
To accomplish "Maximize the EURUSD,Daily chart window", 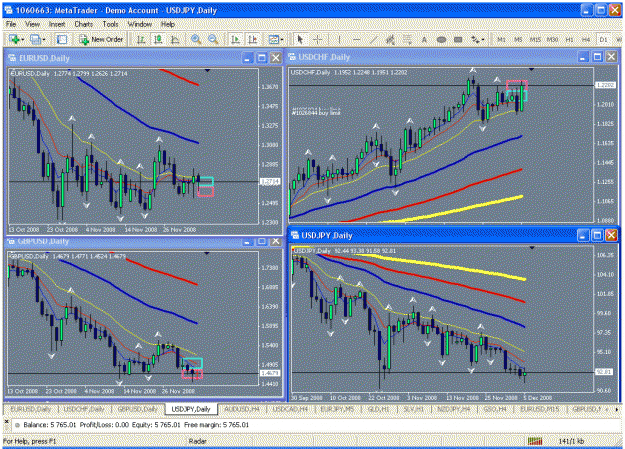I will [261, 58].
